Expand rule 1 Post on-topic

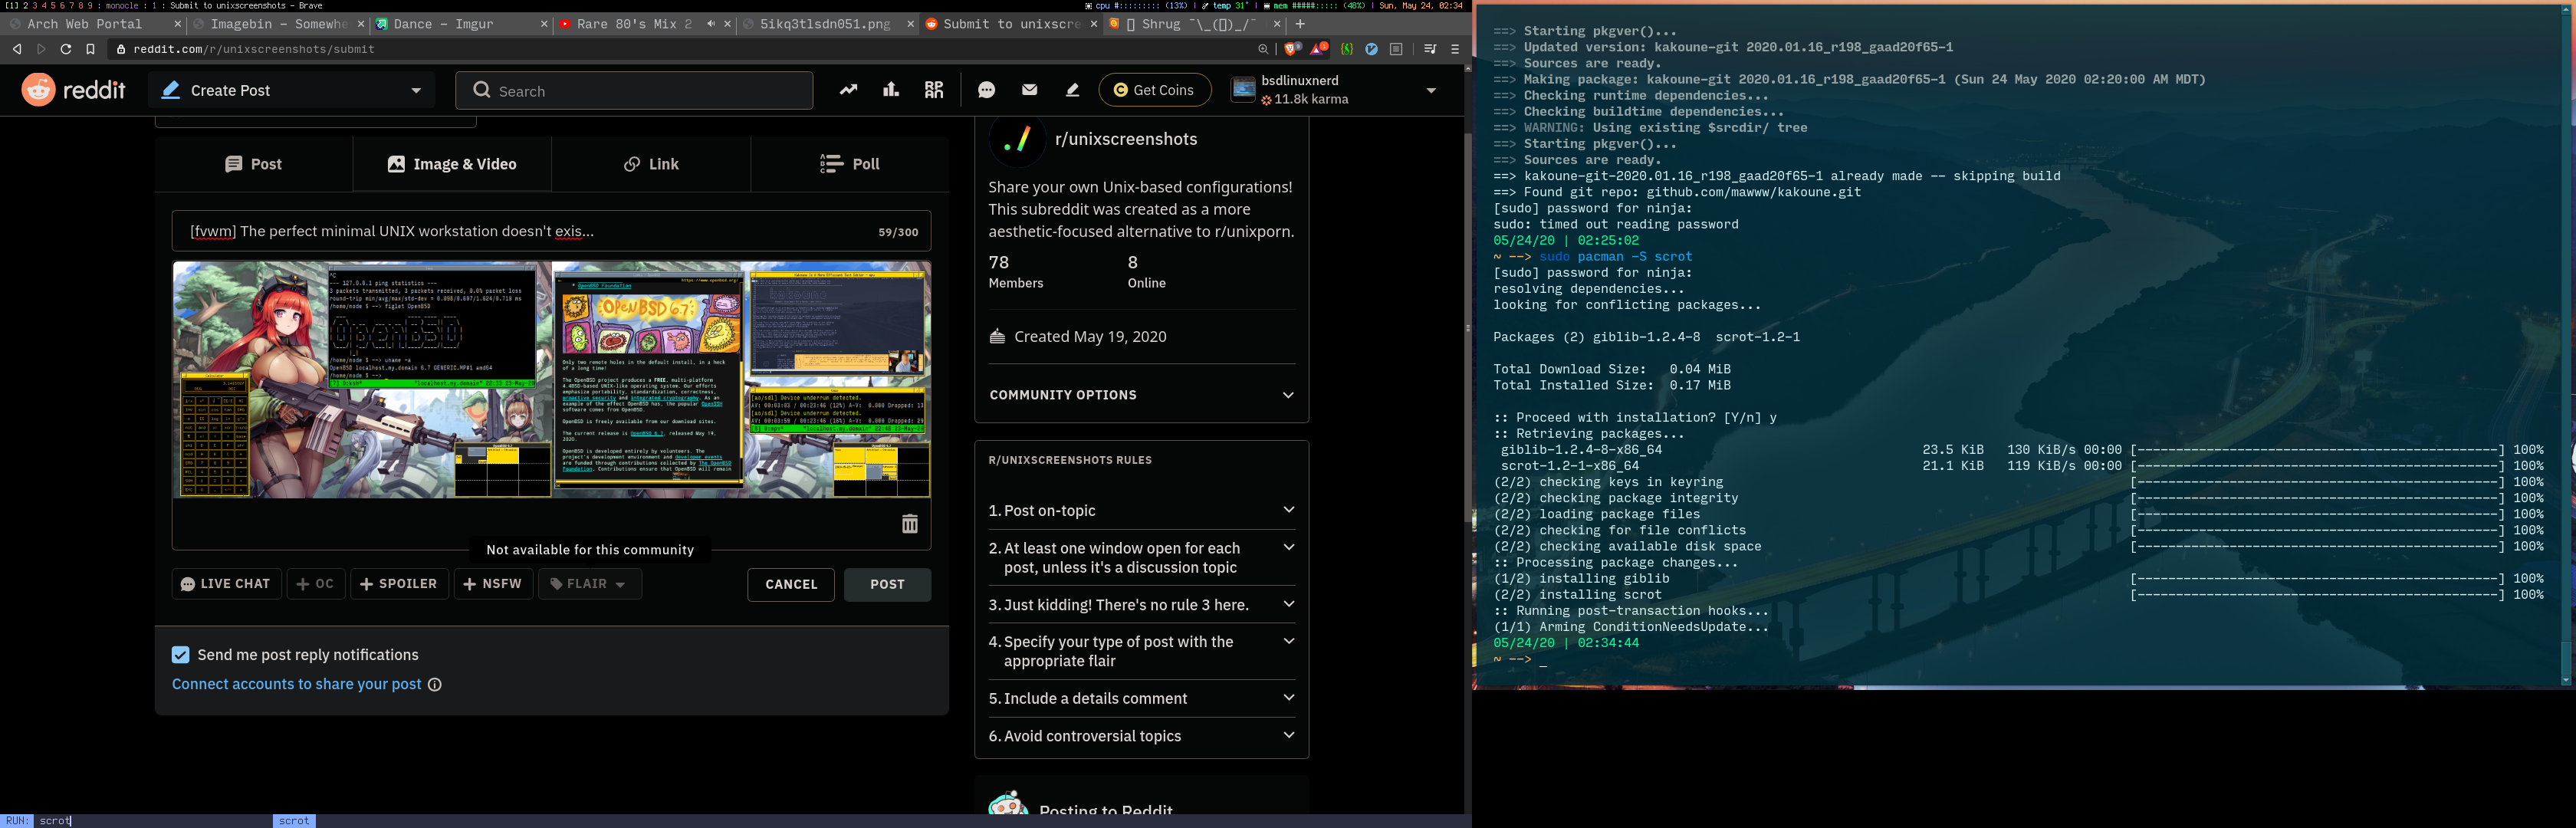(1141, 510)
